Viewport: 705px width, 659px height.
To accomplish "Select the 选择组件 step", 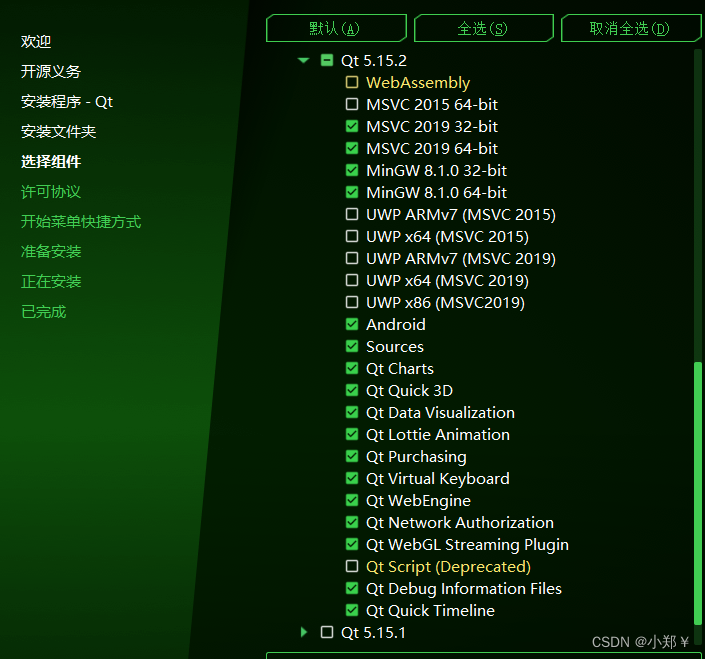I will (51, 162).
